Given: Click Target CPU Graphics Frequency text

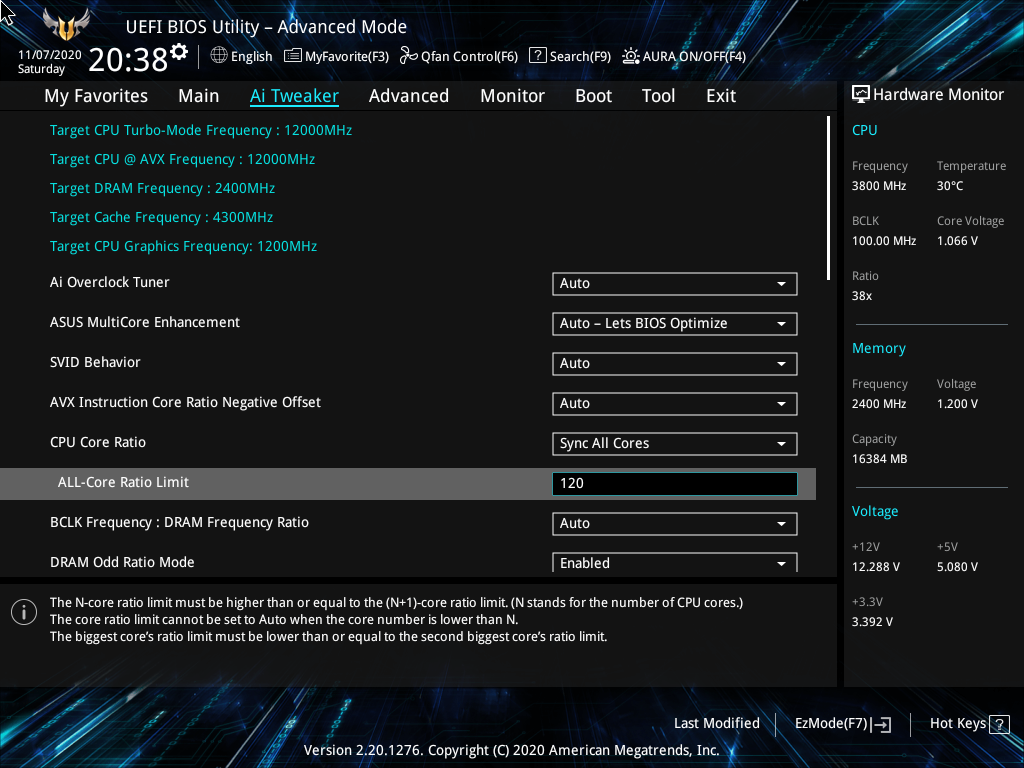Looking at the screenshot, I should (x=184, y=246).
